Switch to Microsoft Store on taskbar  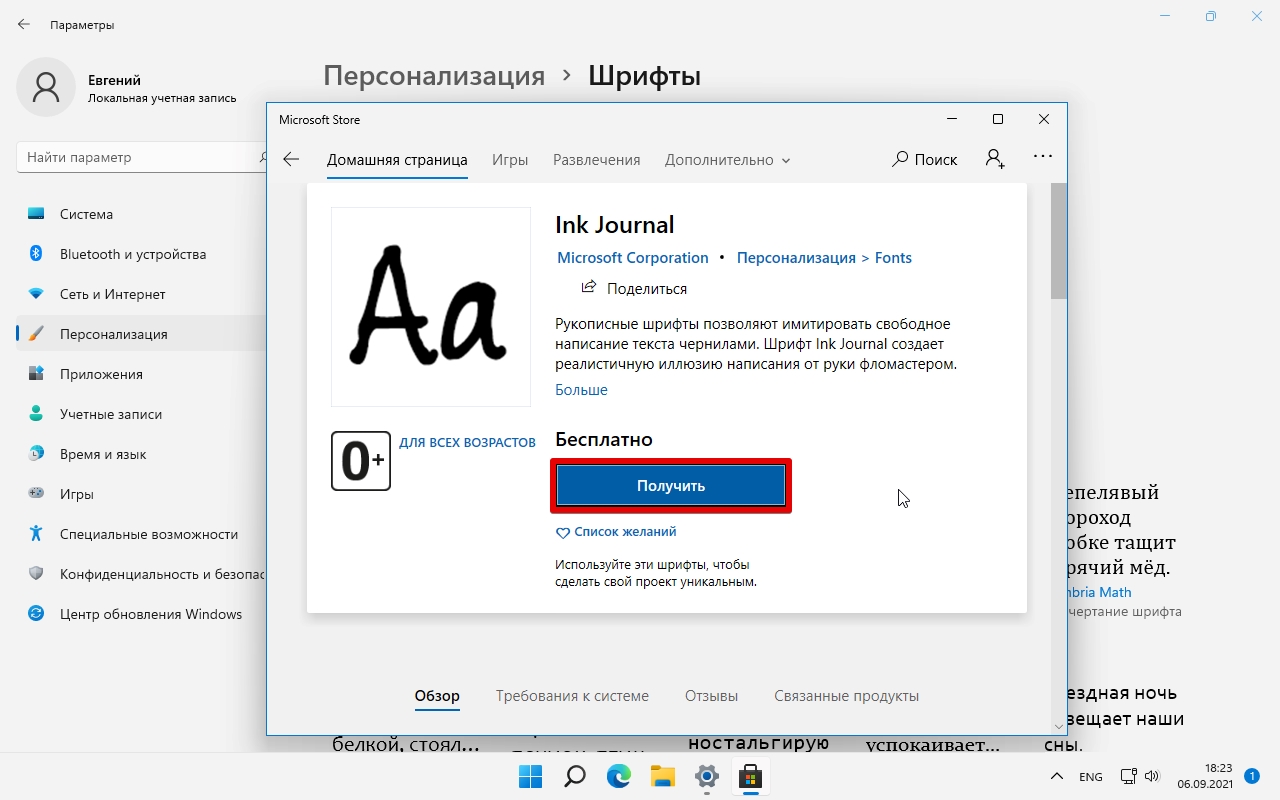751,776
